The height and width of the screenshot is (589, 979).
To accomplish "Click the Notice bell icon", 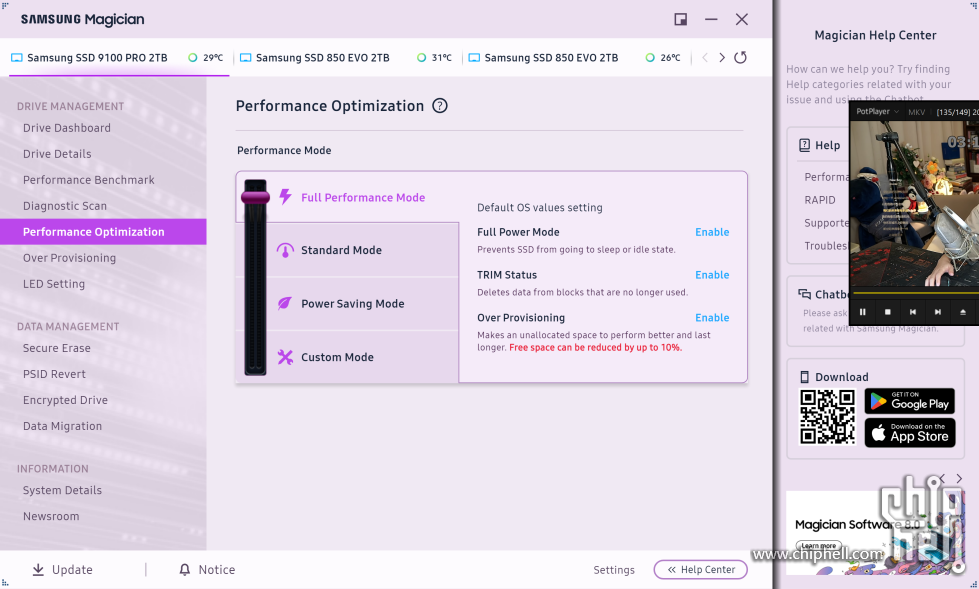I will coord(184,570).
